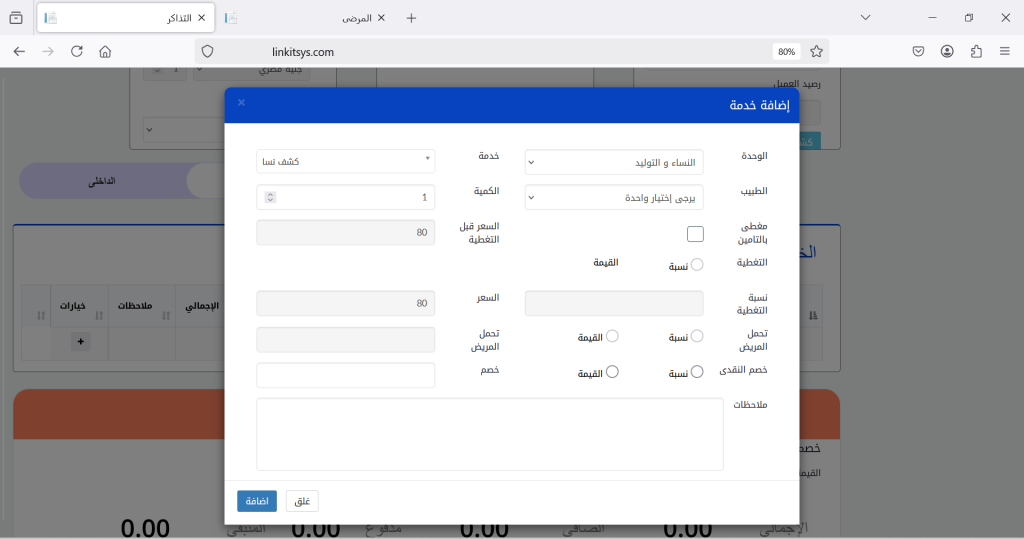Open the Pocket save icon

[918, 51]
